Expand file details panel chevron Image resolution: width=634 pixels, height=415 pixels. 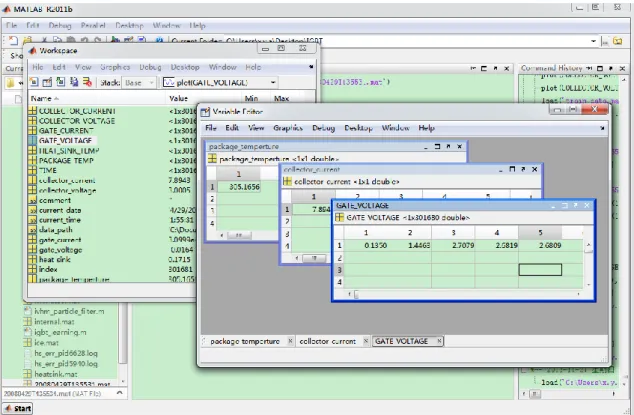point(120,393)
